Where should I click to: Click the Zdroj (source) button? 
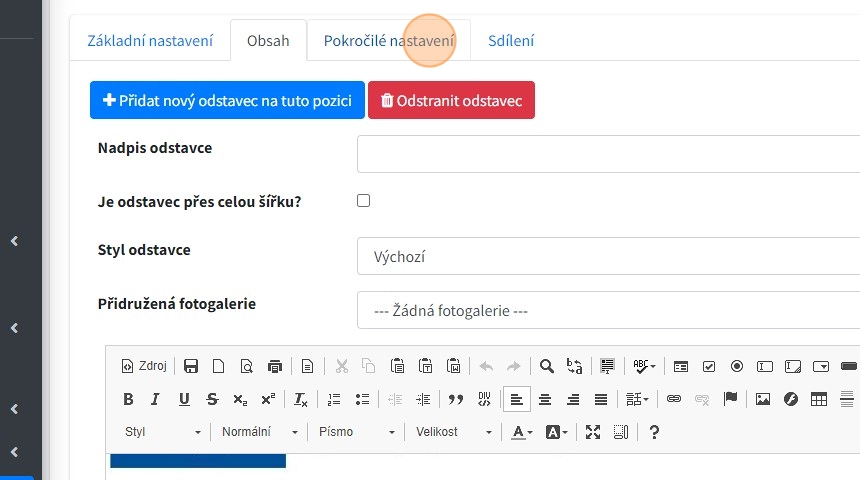point(144,366)
